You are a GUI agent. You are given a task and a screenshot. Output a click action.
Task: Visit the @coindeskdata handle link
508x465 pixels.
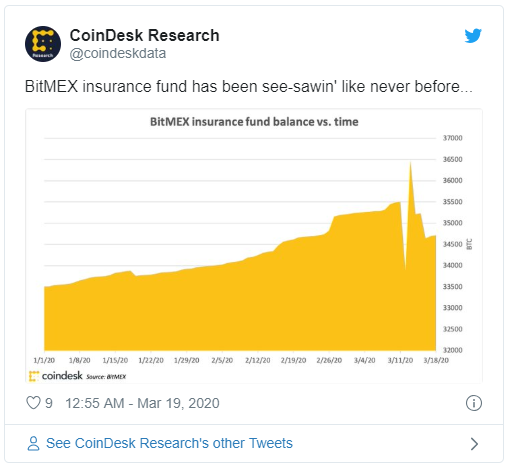tap(118, 53)
